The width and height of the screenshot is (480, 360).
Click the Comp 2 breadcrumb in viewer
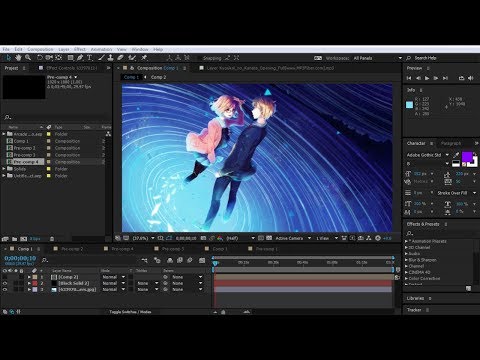pos(158,77)
